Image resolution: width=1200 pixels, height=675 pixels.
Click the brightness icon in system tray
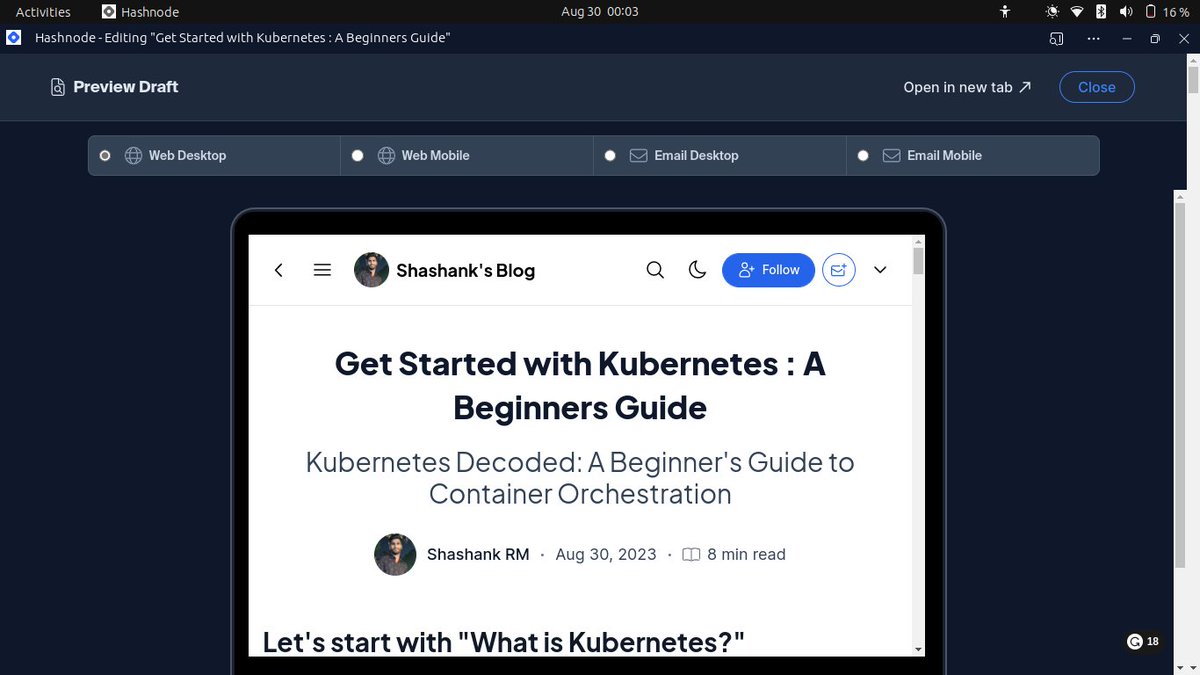(x=1052, y=12)
